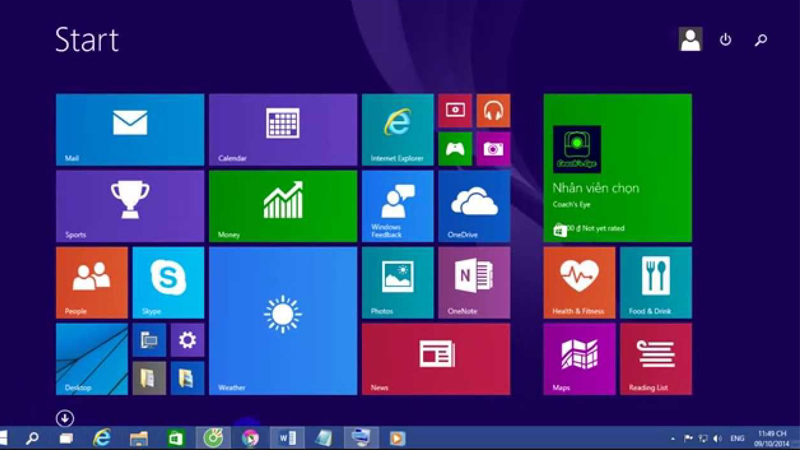Screen dimensions: 800x450
Task: Click the Windows Start button in taskbar
Action: coord(3,438)
